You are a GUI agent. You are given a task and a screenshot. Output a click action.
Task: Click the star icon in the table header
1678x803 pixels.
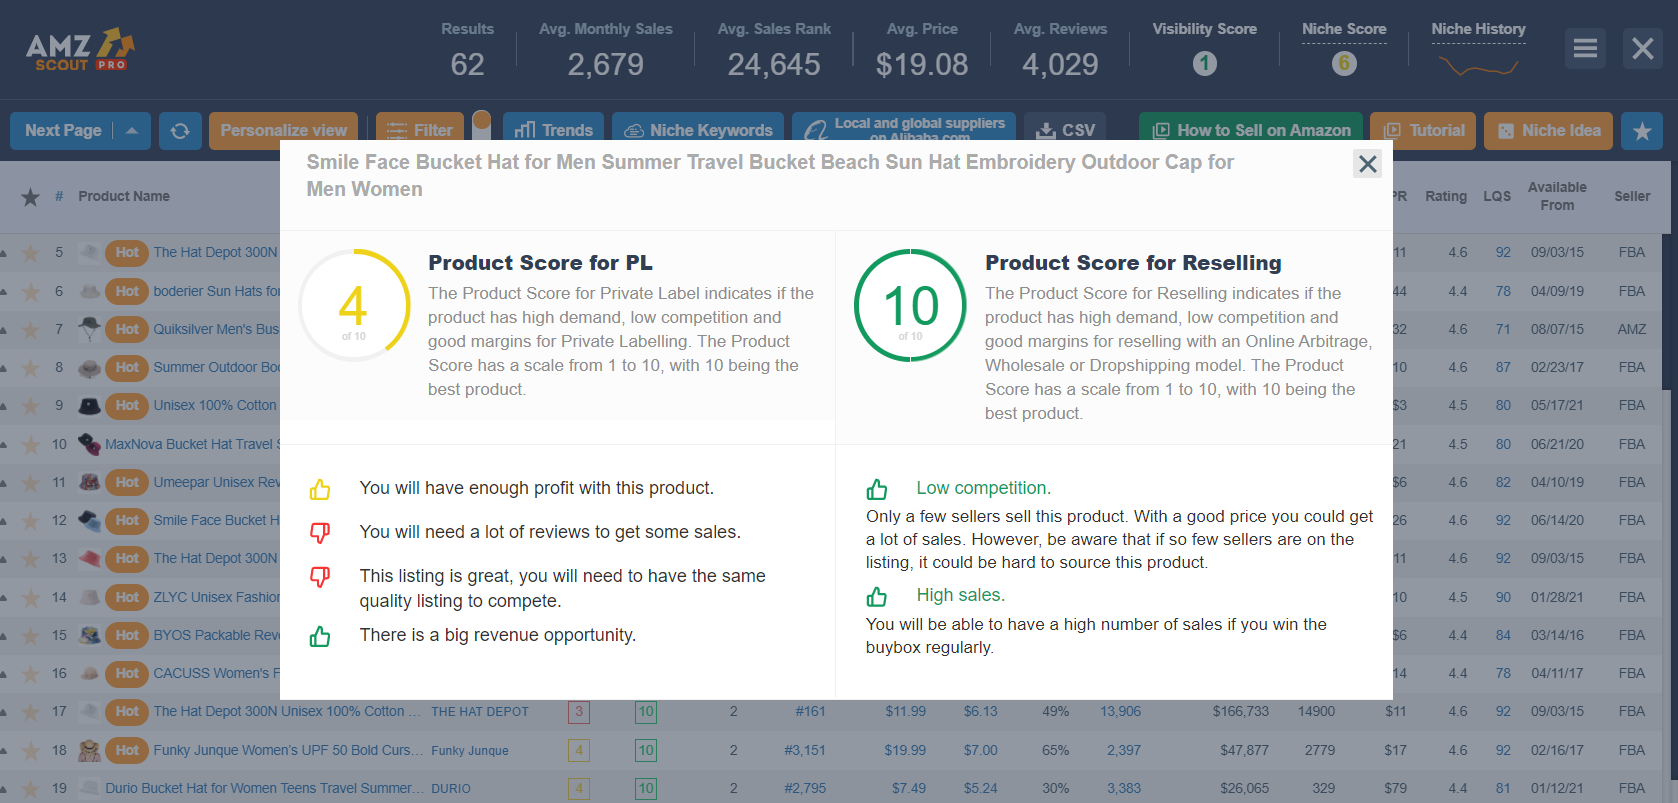point(31,197)
